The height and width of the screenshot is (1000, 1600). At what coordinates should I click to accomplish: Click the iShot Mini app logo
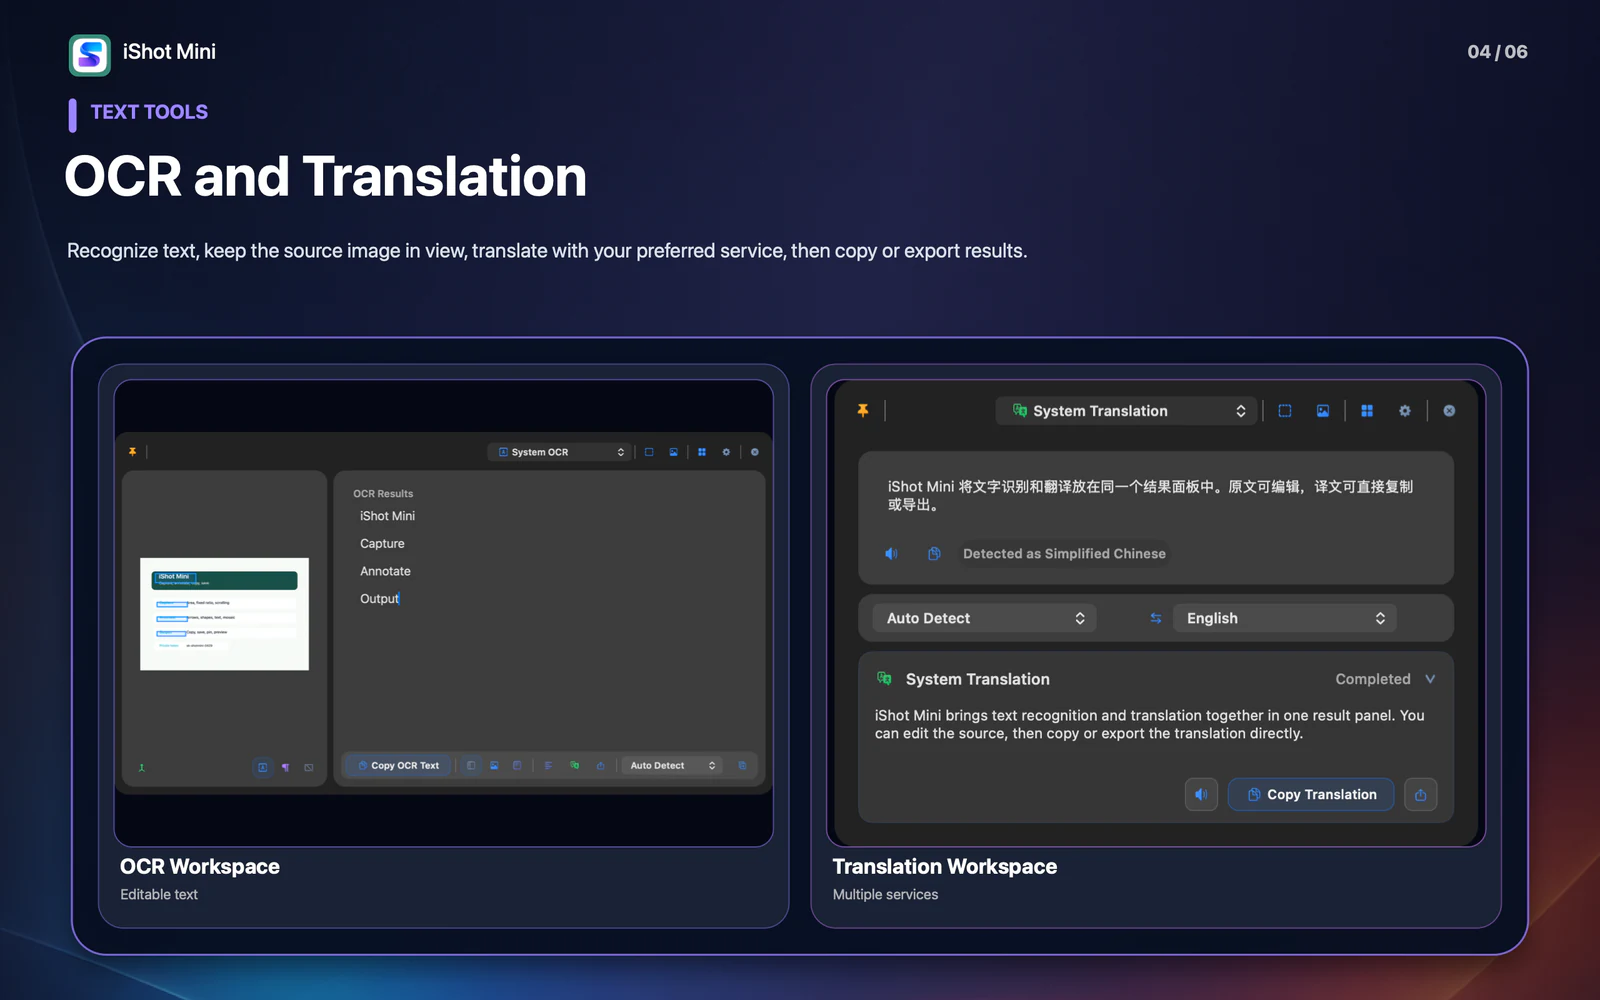click(x=90, y=55)
